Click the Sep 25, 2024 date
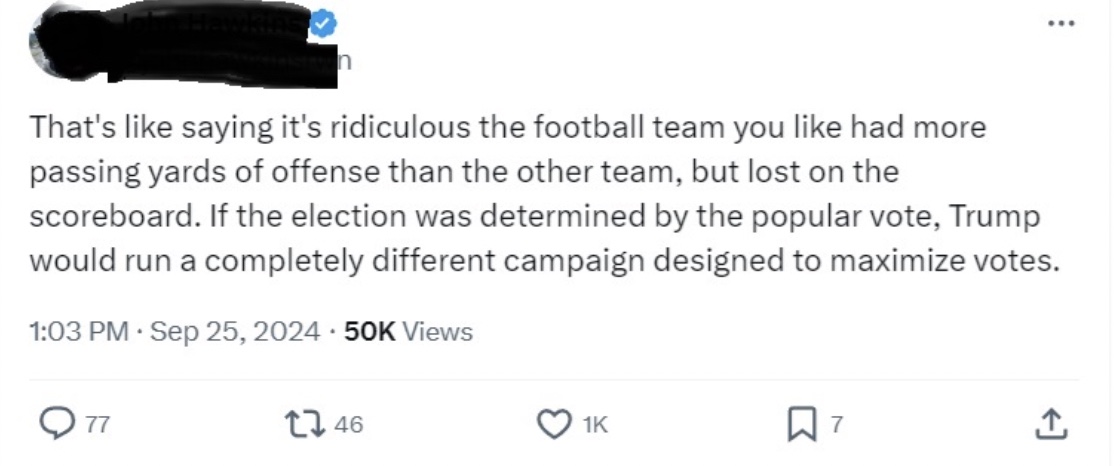 [235, 332]
